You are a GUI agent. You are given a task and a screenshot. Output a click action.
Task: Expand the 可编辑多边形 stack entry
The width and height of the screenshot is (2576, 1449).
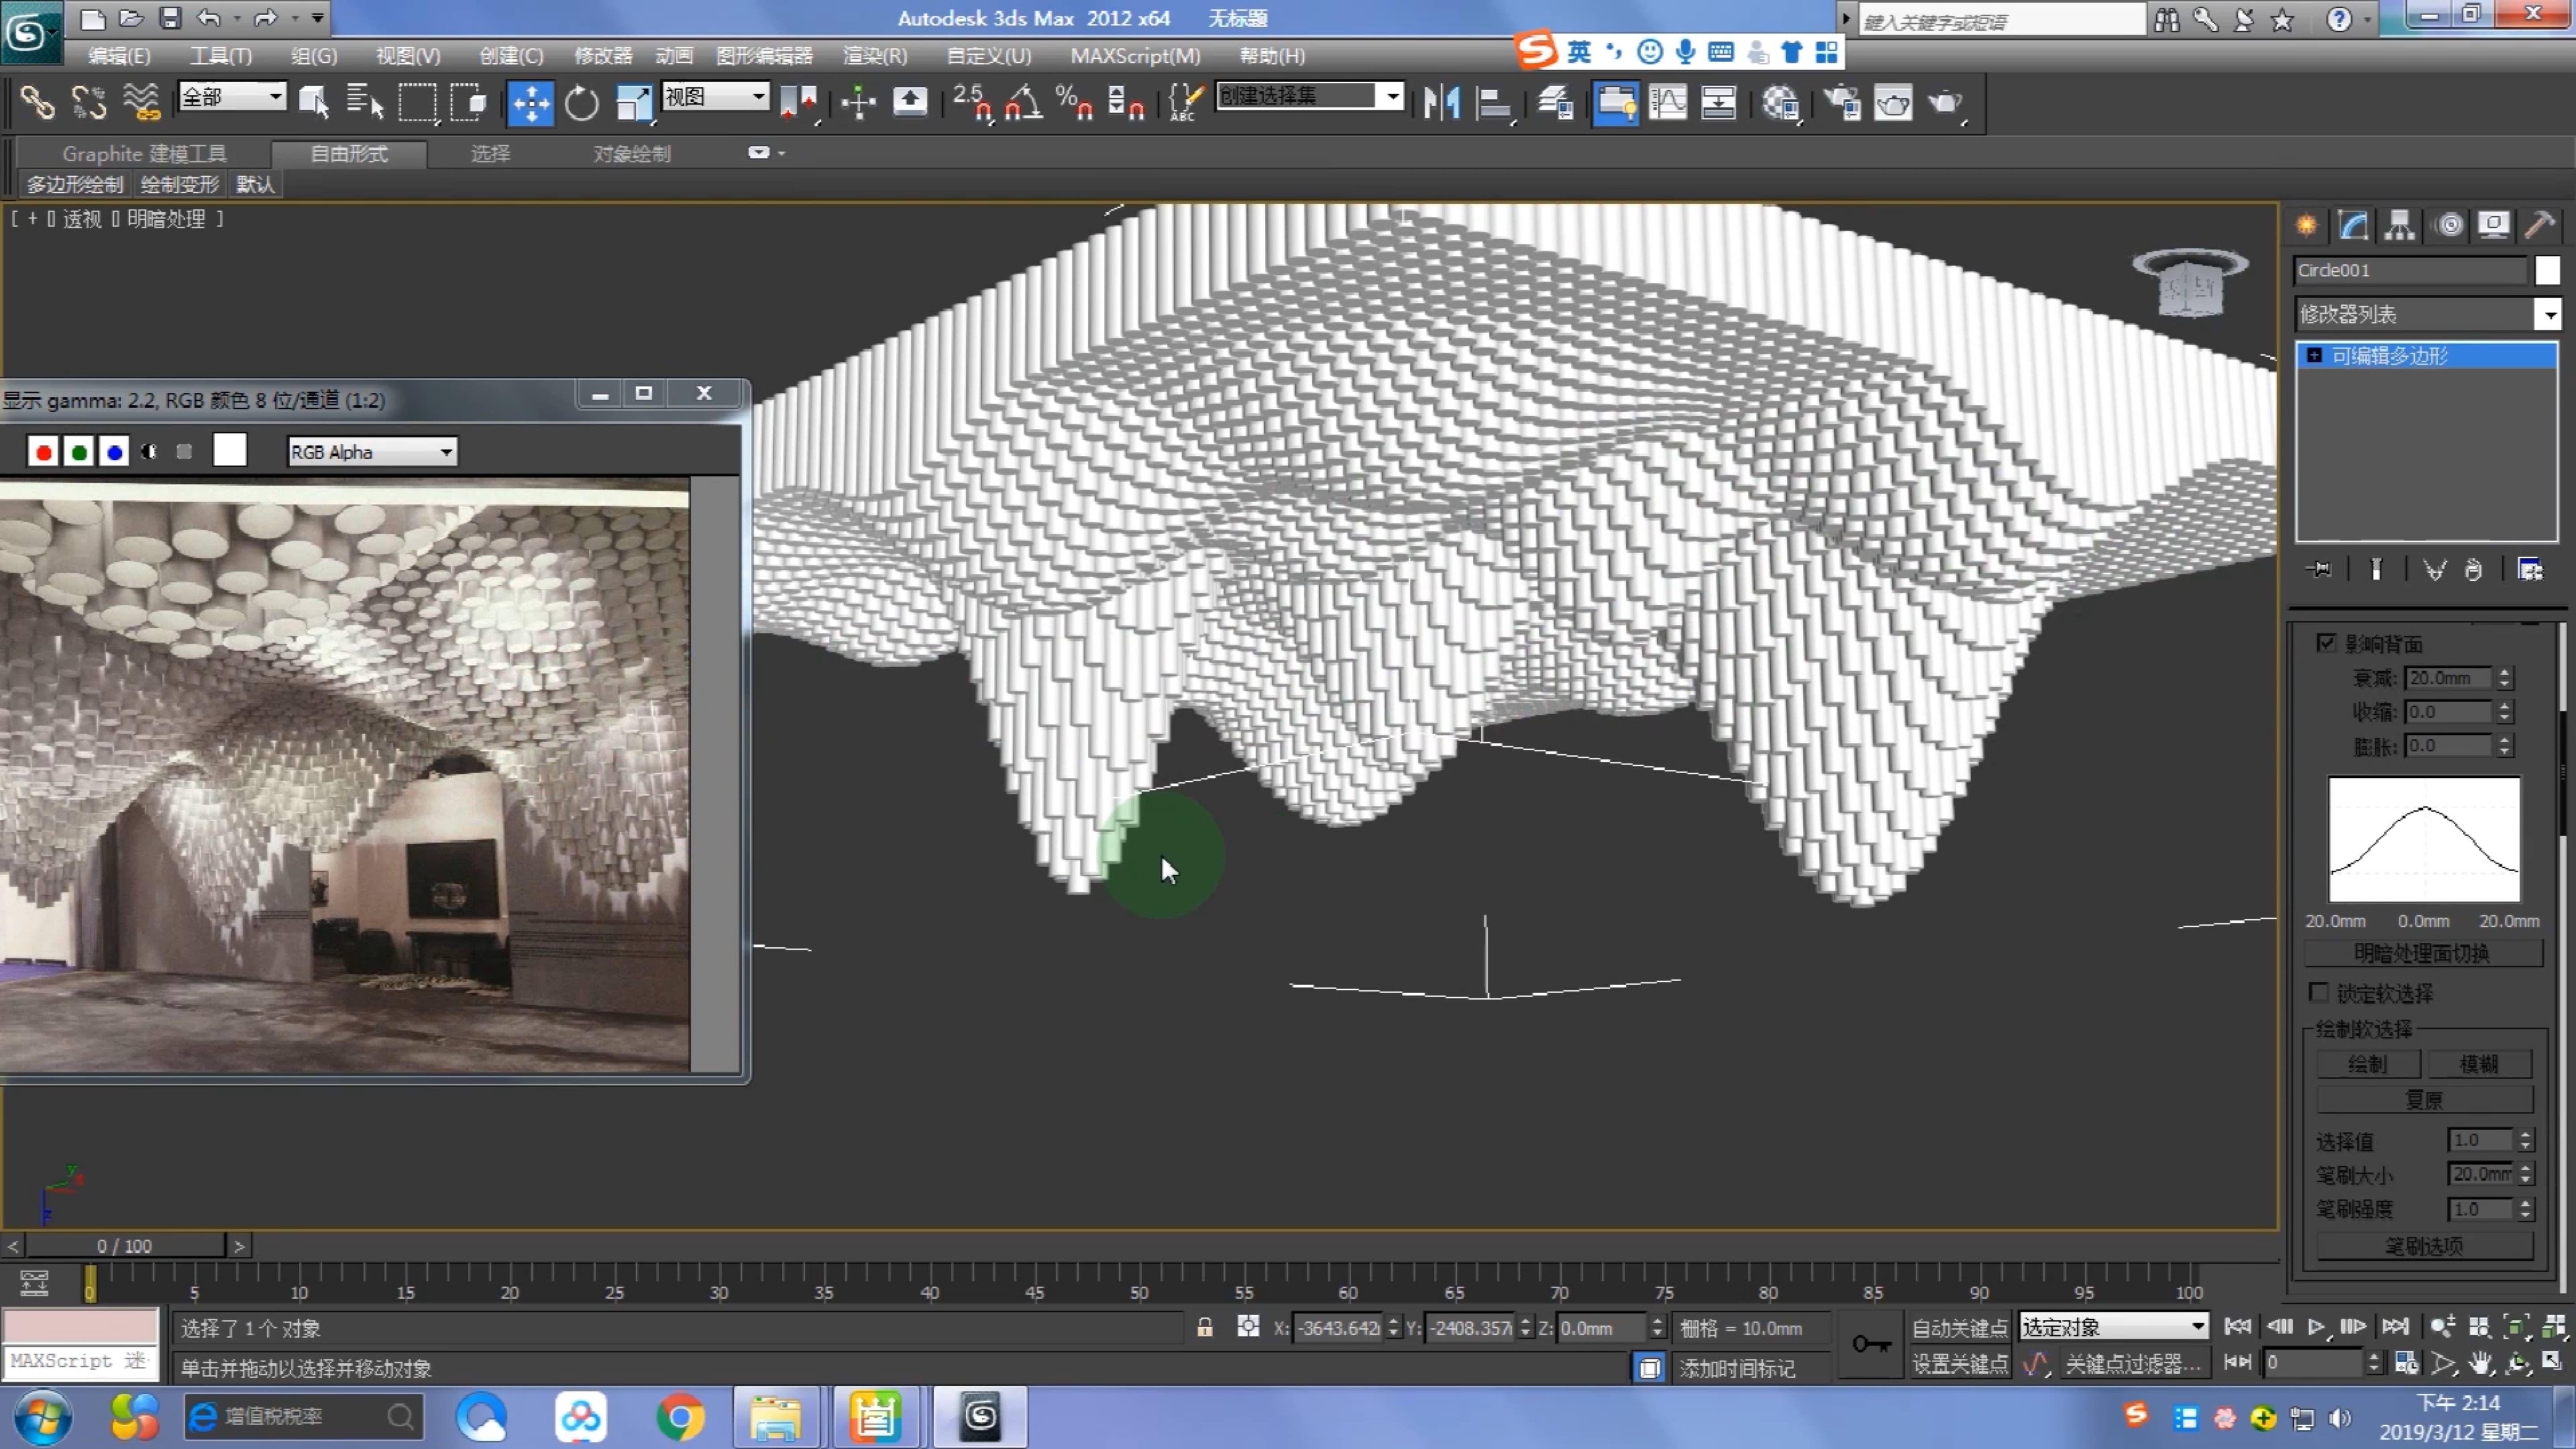pos(2314,356)
